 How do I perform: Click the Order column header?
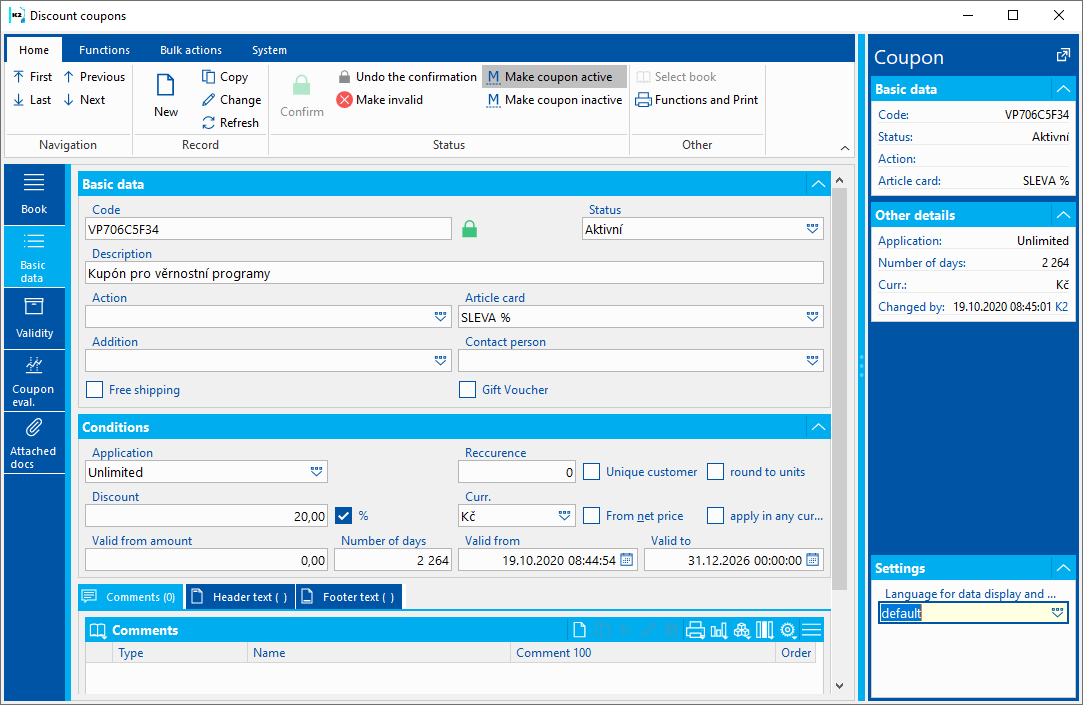796,653
